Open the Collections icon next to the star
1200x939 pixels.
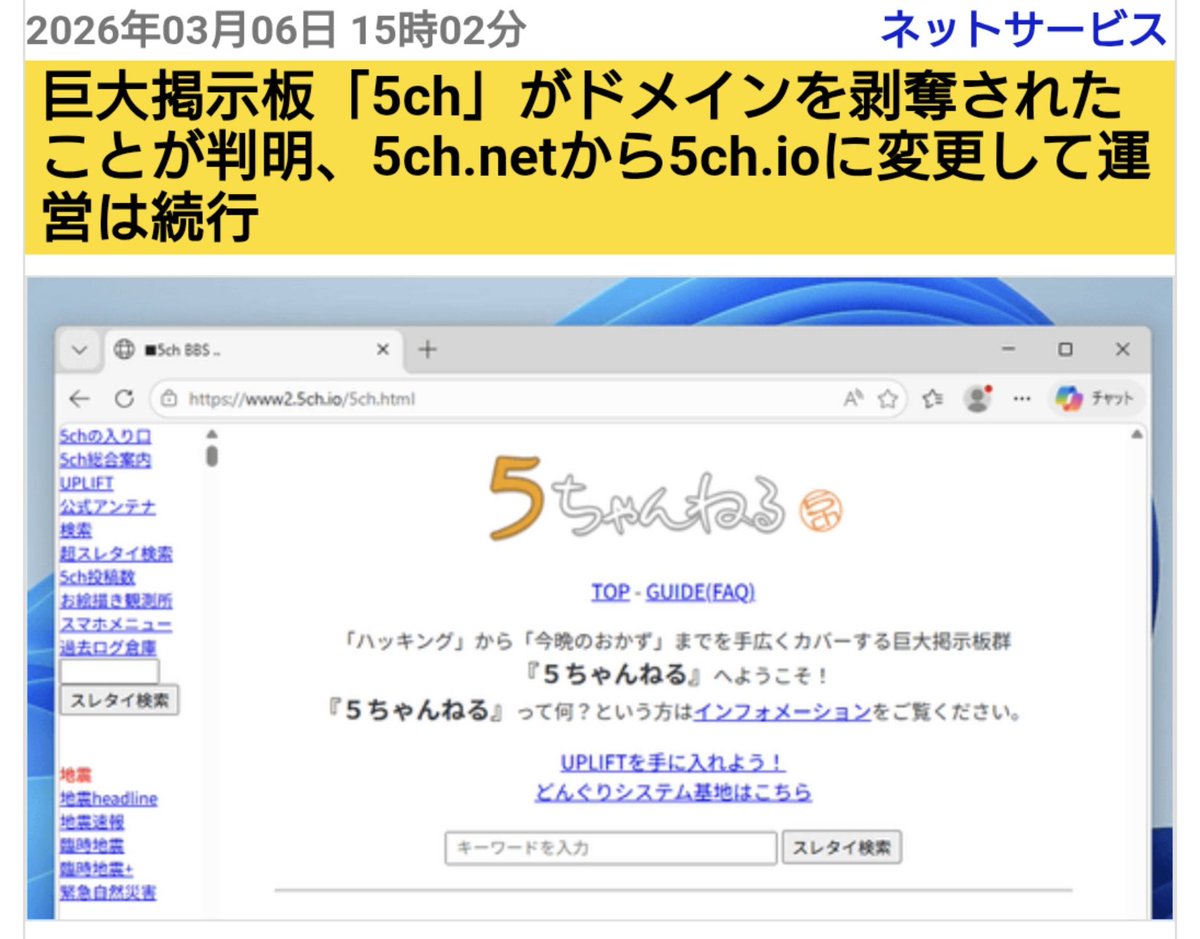point(932,398)
